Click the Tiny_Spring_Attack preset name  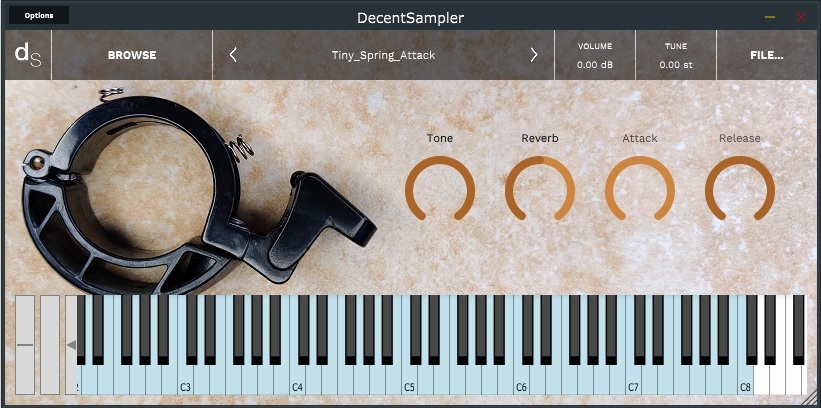click(383, 55)
